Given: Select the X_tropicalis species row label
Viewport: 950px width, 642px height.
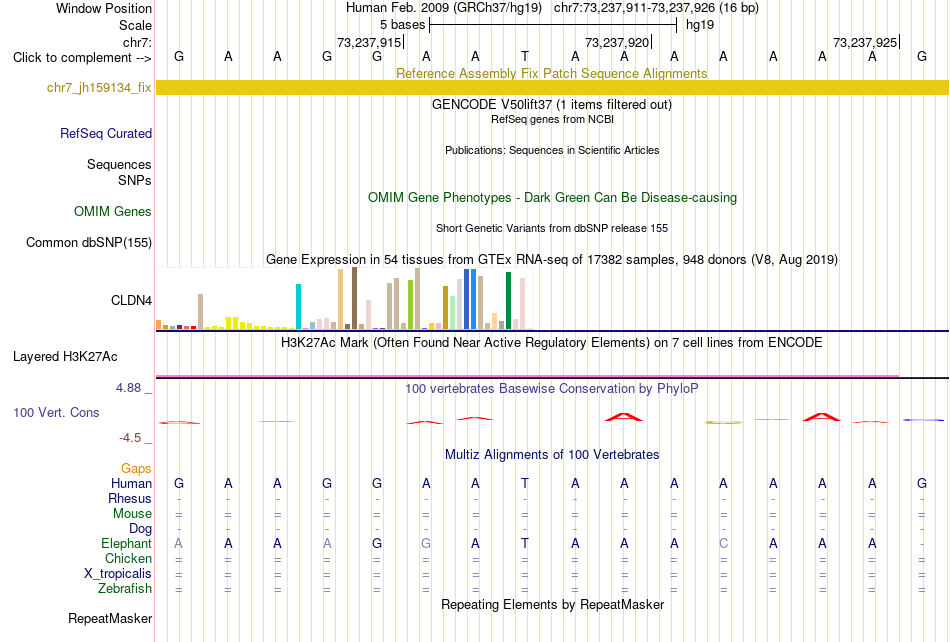Looking at the screenshot, I should pos(118,574).
